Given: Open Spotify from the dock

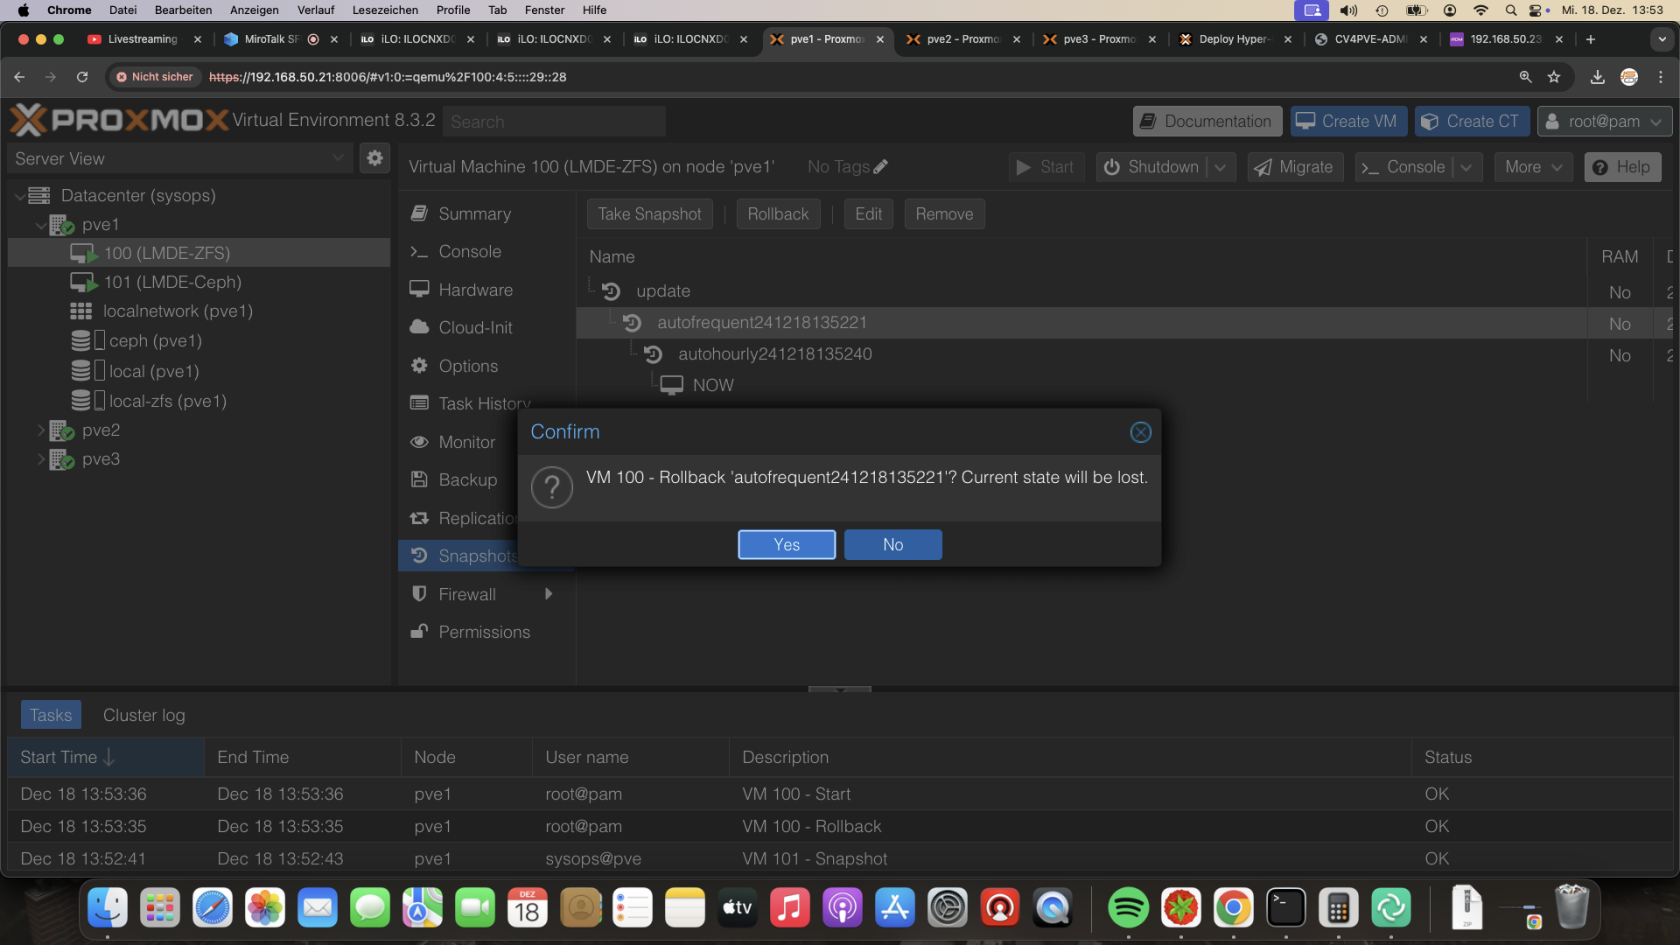Looking at the screenshot, I should (1128, 908).
